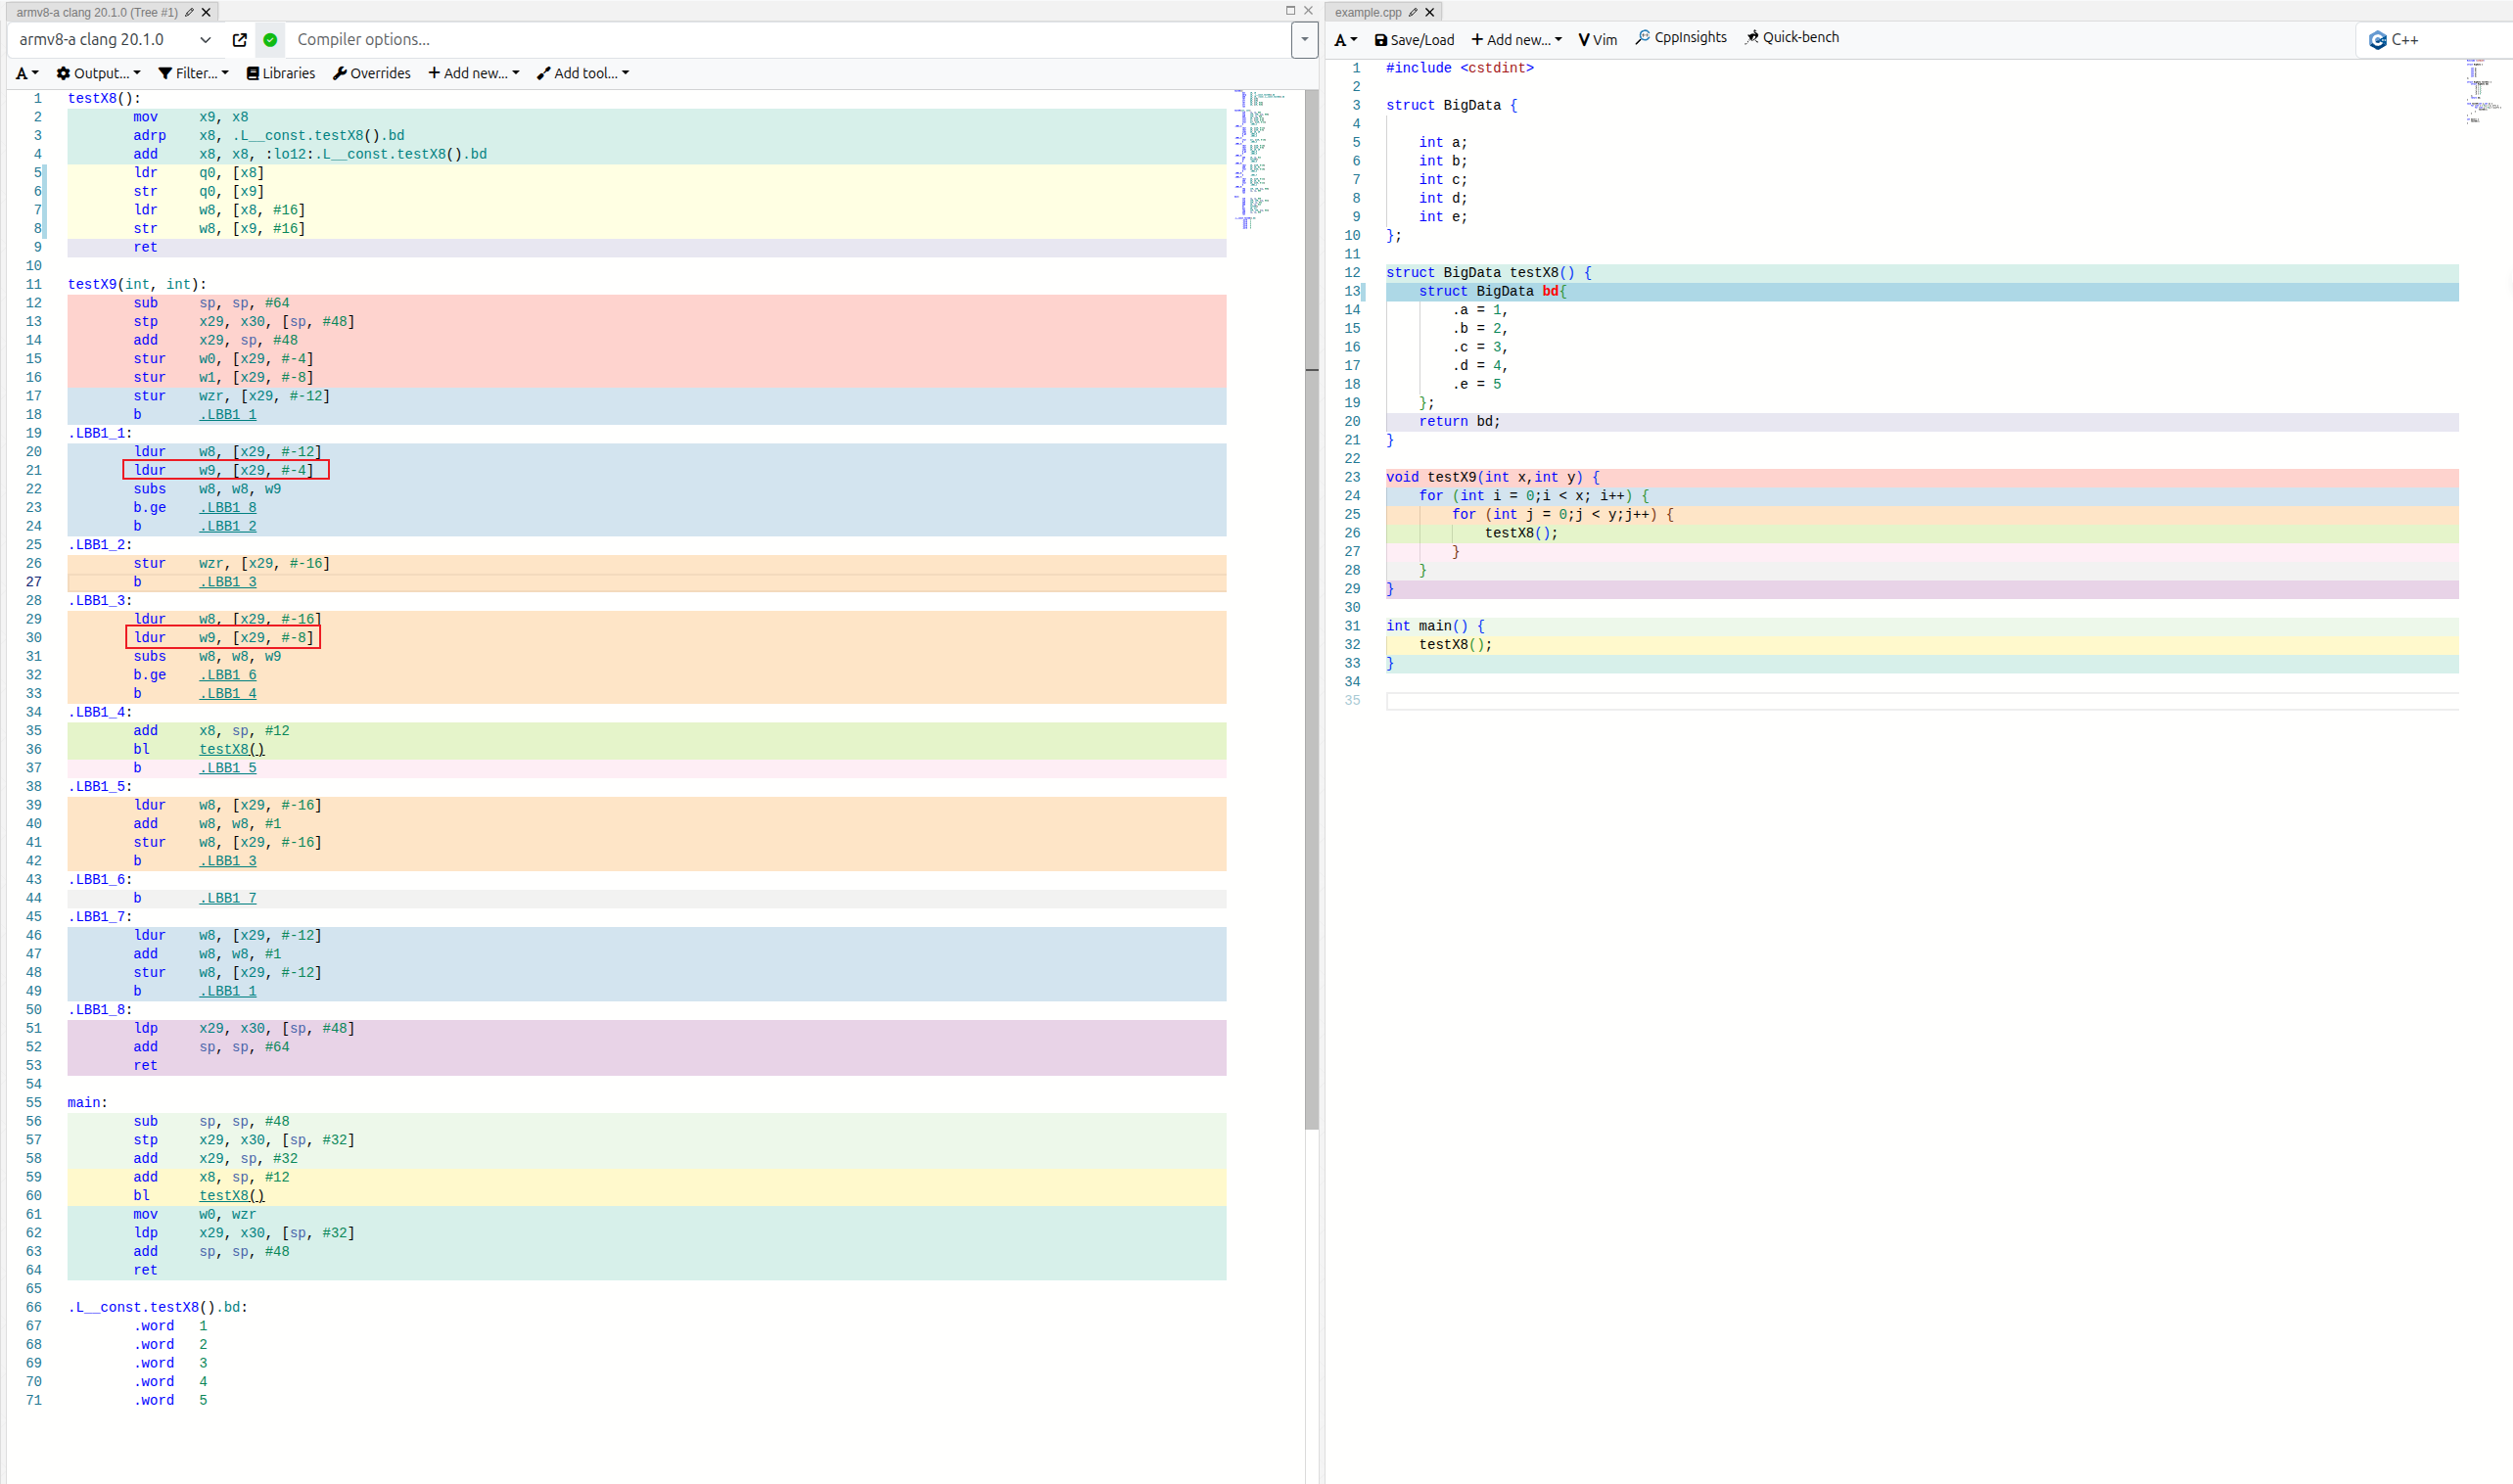2513x1484 pixels.
Task: Open compiler Overrides
Action: tap(371, 73)
